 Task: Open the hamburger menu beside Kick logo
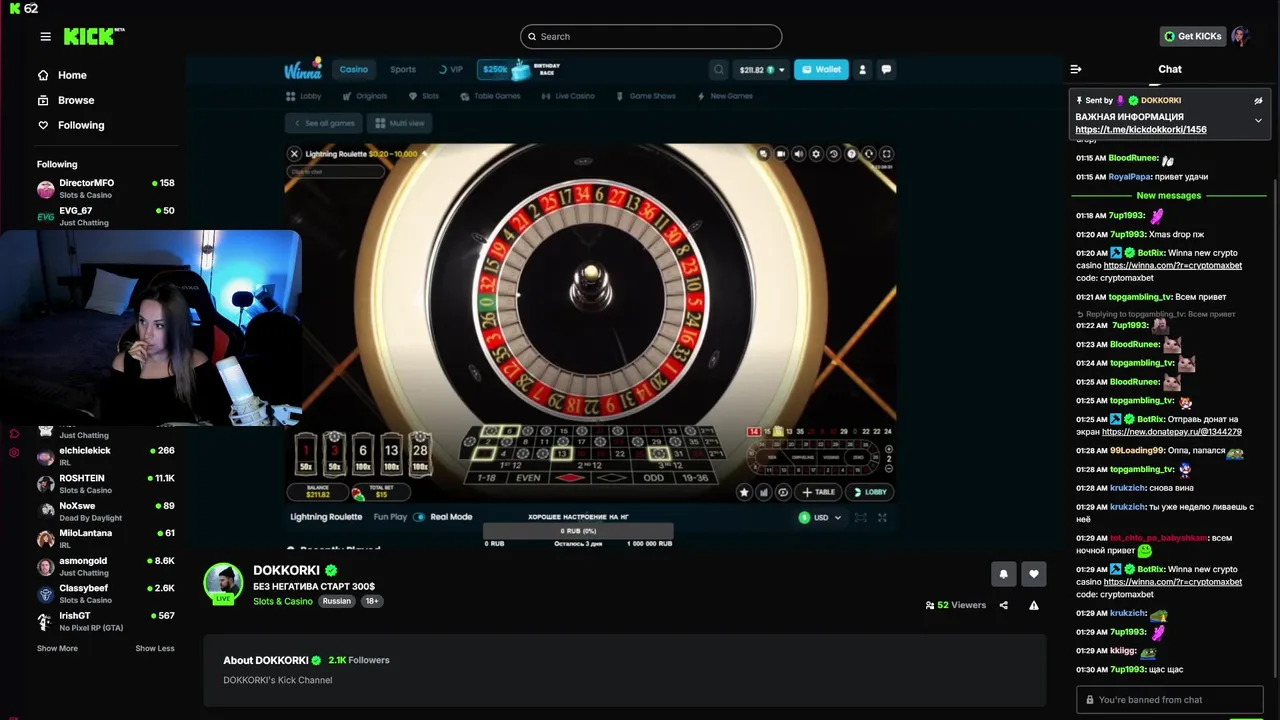[x=45, y=37]
